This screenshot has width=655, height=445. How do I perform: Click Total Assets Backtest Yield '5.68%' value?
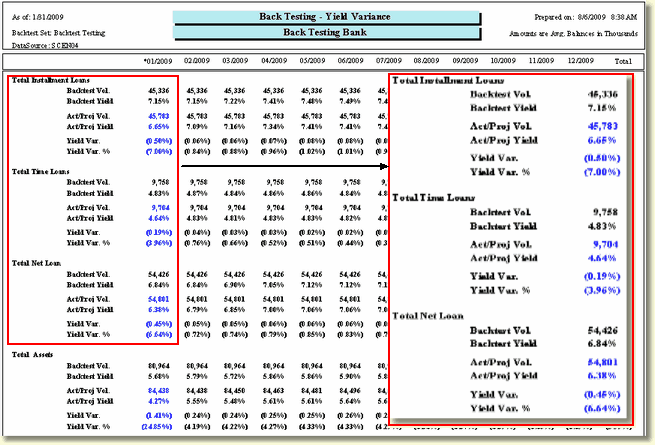pyautogui.click(x=159, y=376)
